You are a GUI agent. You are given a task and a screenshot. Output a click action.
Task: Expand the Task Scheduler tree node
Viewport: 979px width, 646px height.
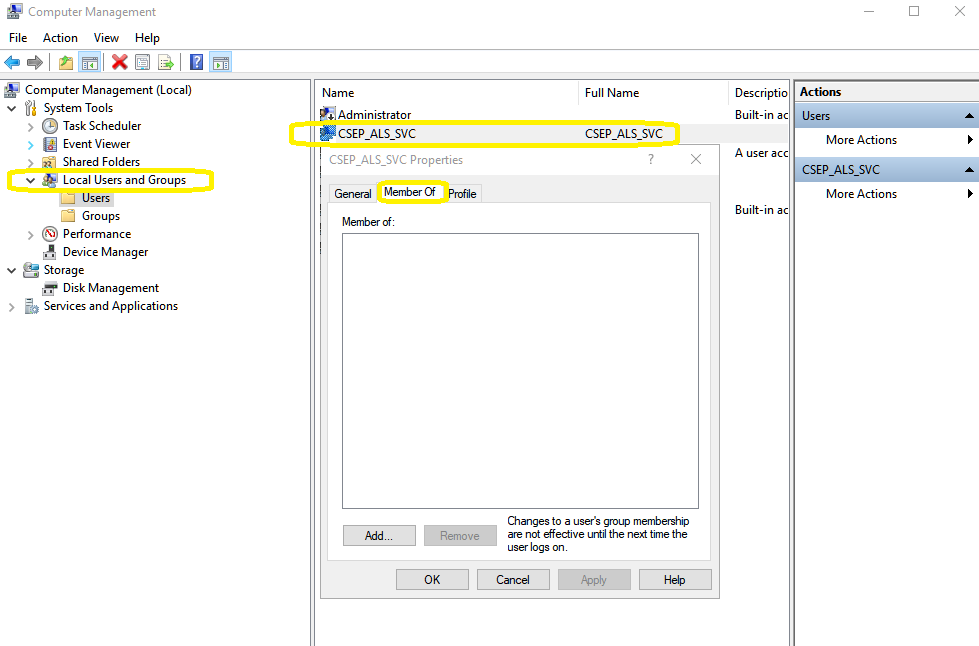tap(29, 125)
